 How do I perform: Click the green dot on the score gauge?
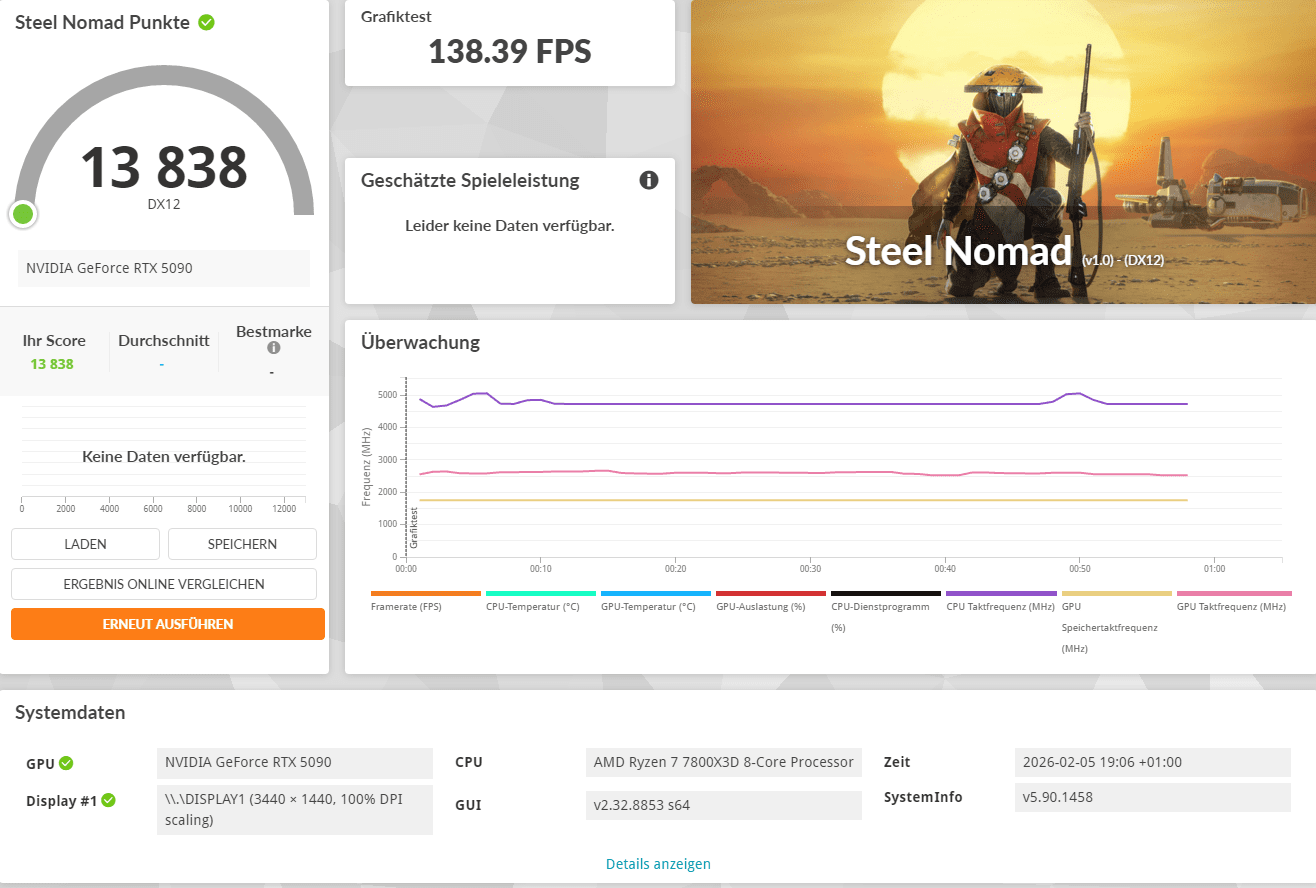point(23,213)
